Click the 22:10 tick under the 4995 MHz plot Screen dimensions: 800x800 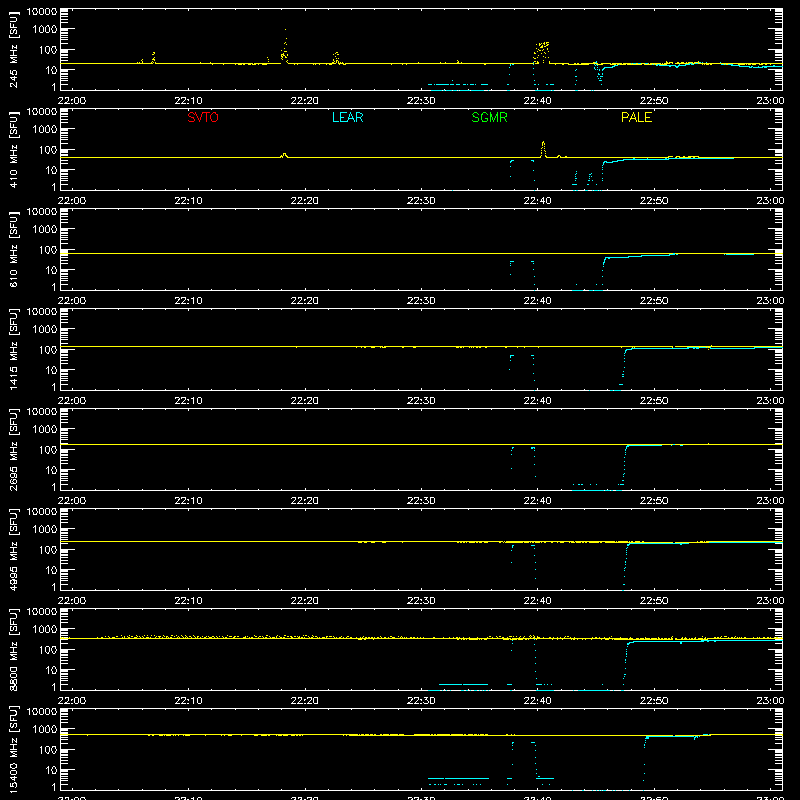coord(188,601)
